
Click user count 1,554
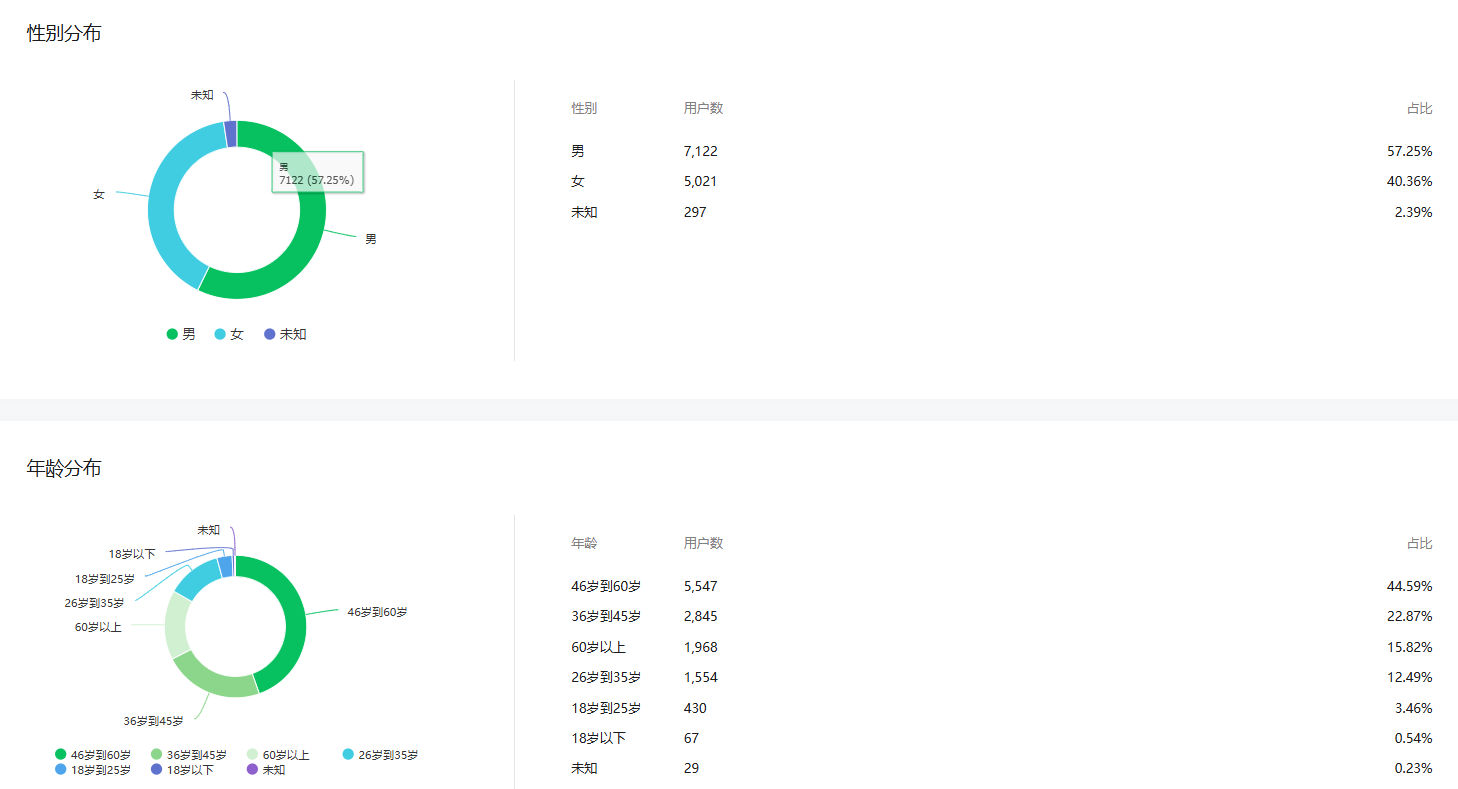(701, 677)
